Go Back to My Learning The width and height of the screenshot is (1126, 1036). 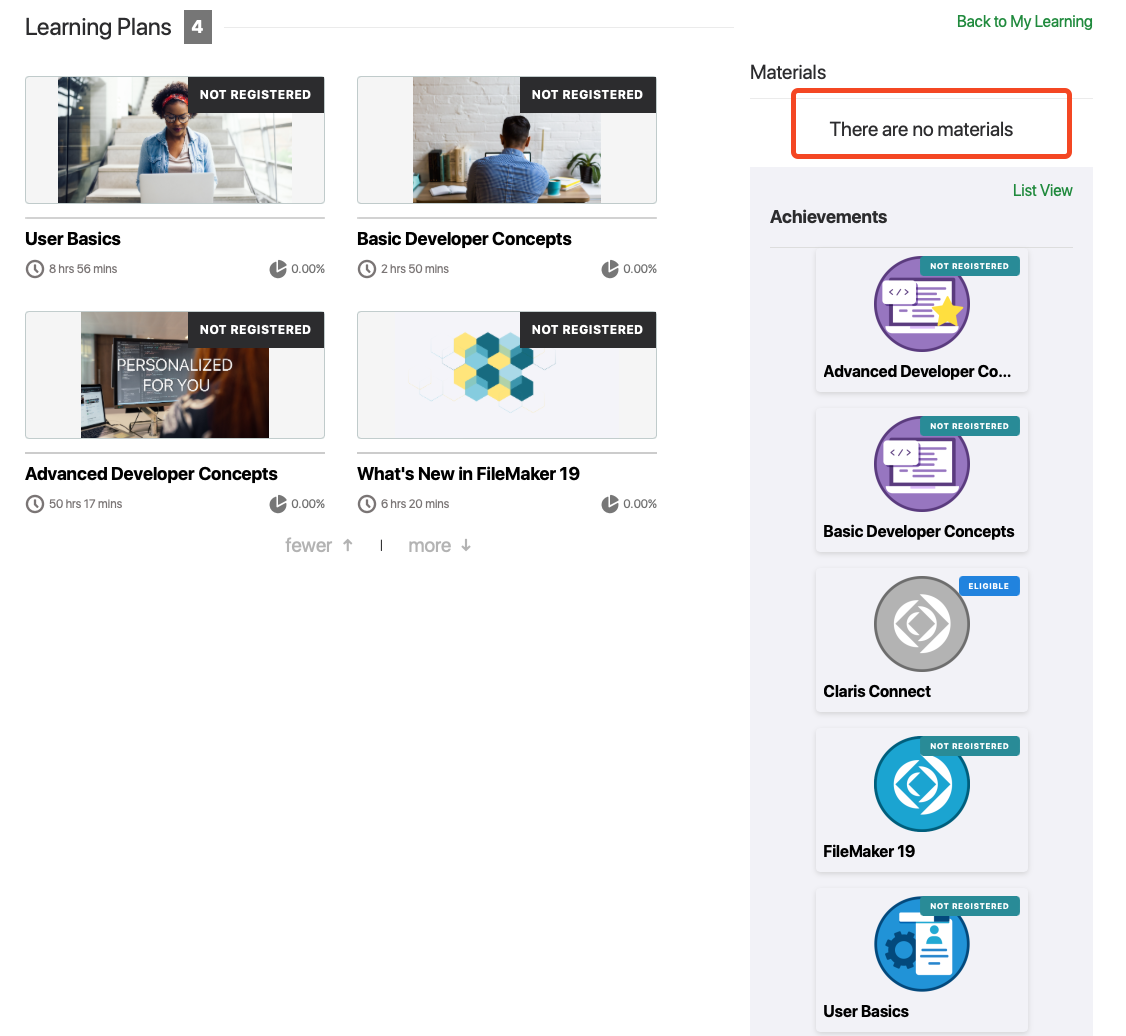1024,22
